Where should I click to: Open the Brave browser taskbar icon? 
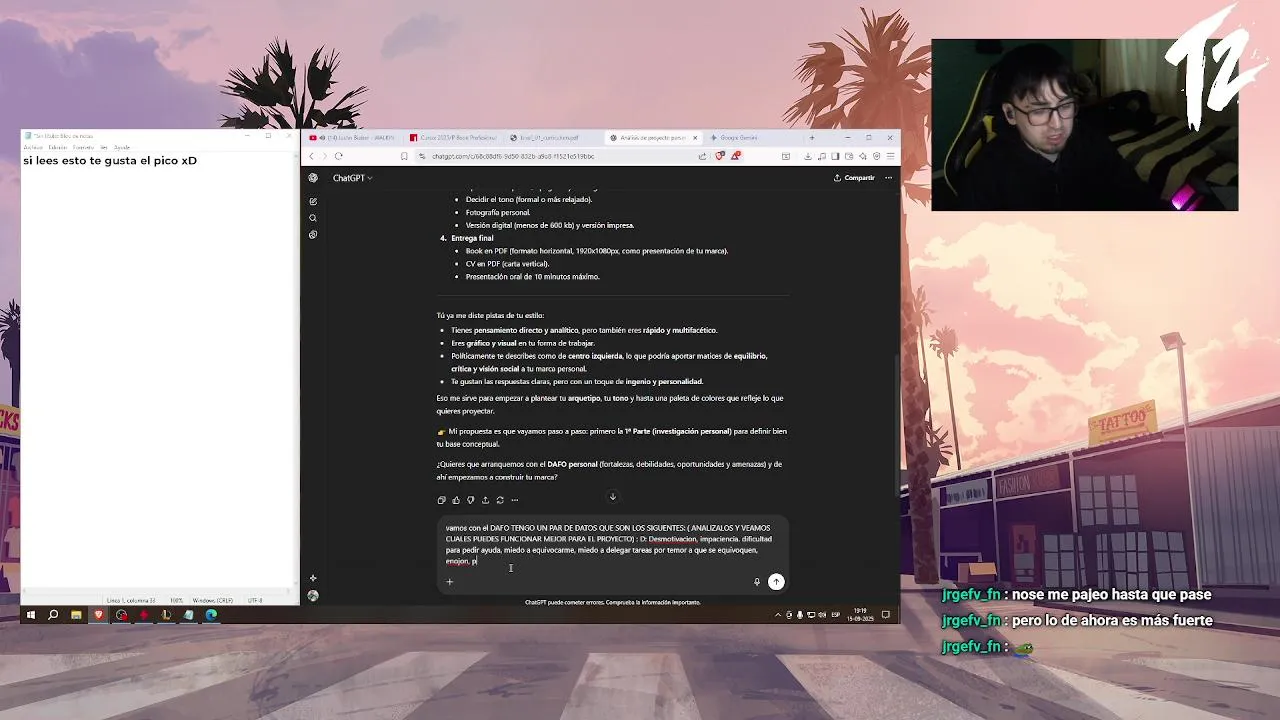98,615
